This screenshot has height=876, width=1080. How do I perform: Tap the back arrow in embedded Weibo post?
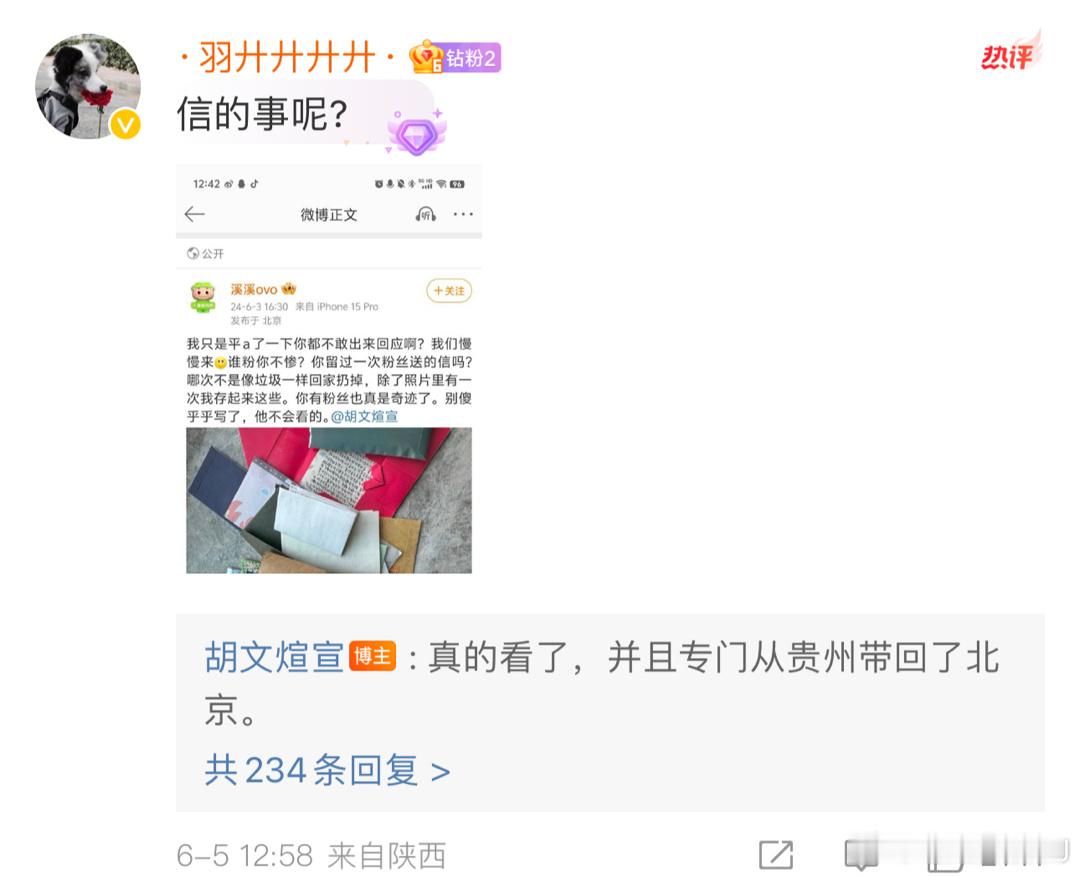[x=195, y=214]
